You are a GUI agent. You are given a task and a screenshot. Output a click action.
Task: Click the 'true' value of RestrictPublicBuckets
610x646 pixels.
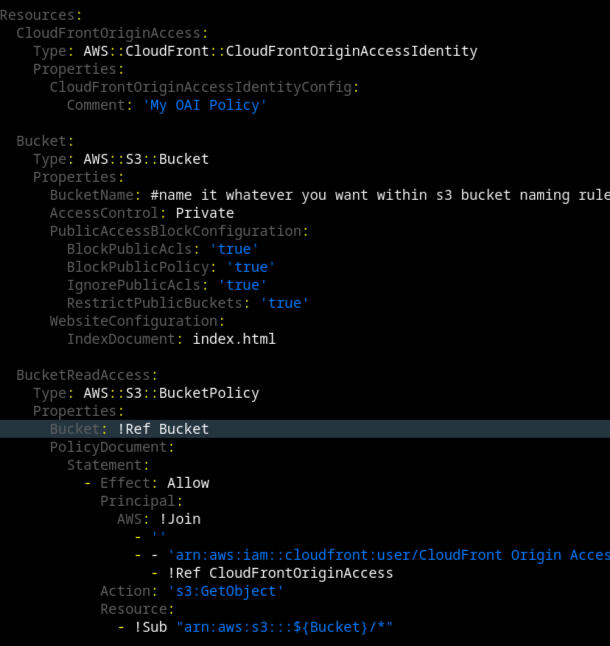click(284, 303)
